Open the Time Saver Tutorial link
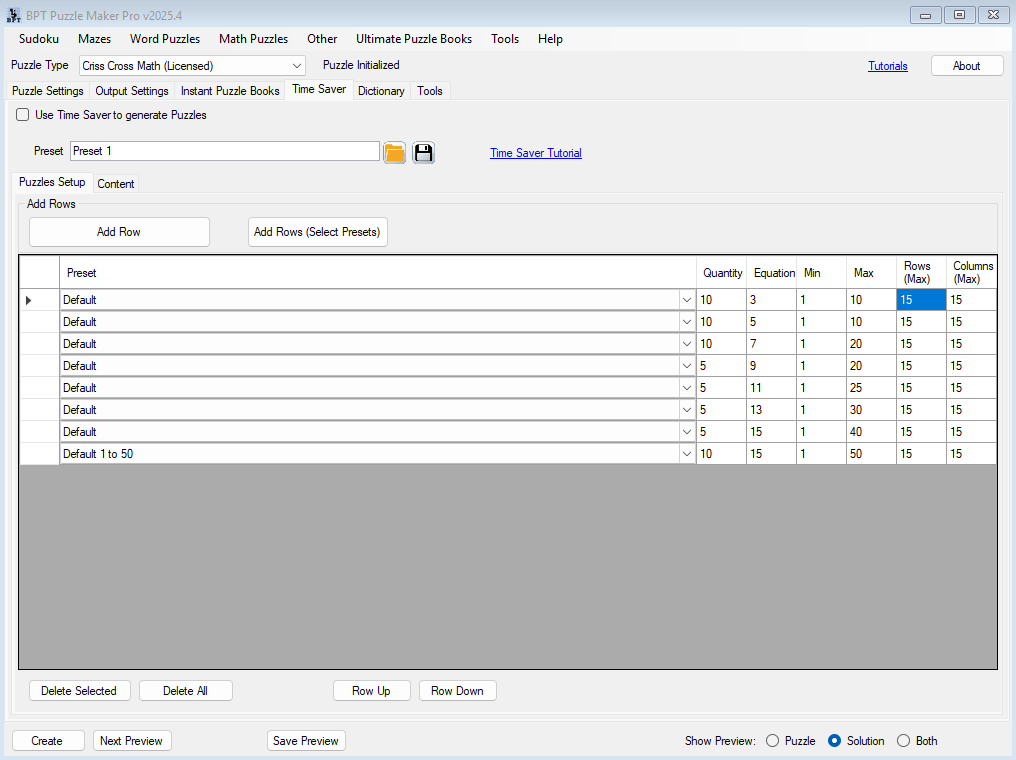Viewport: 1016px width, 760px height. (535, 153)
